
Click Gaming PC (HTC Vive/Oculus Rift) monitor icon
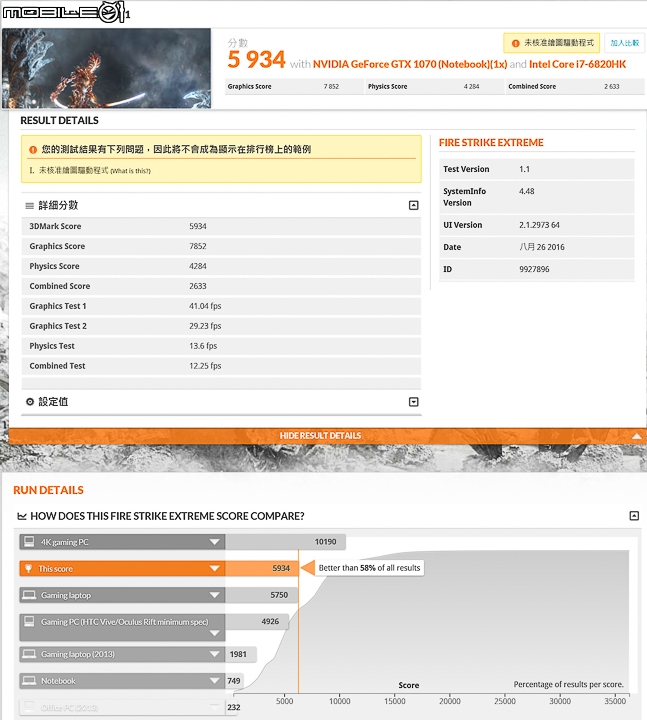coord(29,622)
